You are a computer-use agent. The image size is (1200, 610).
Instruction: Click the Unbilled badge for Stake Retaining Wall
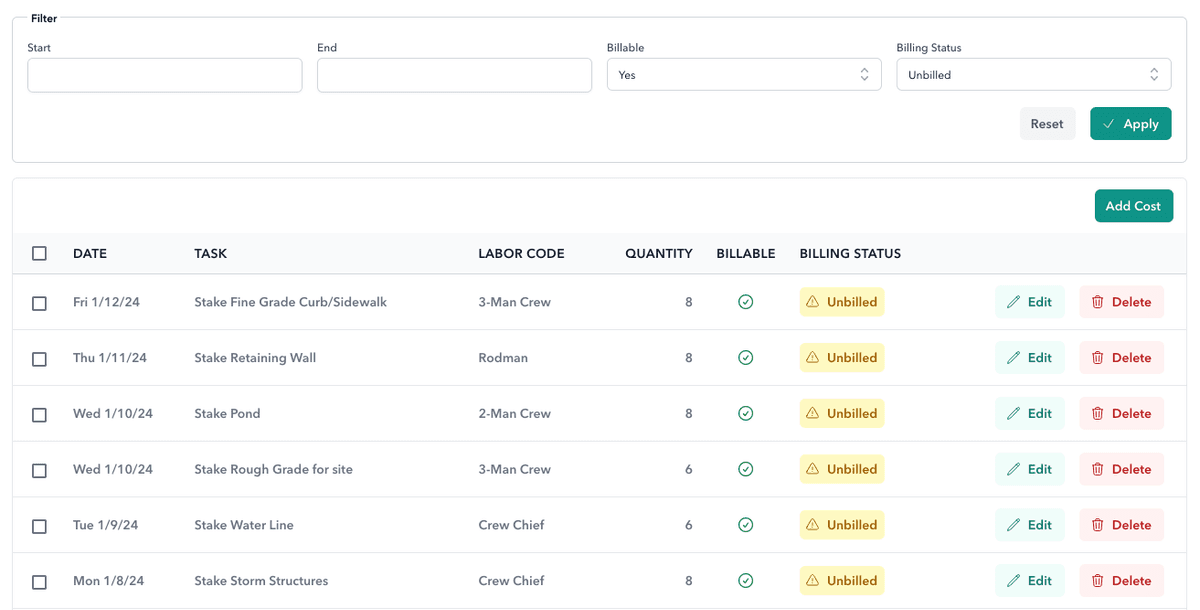(x=841, y=357)
